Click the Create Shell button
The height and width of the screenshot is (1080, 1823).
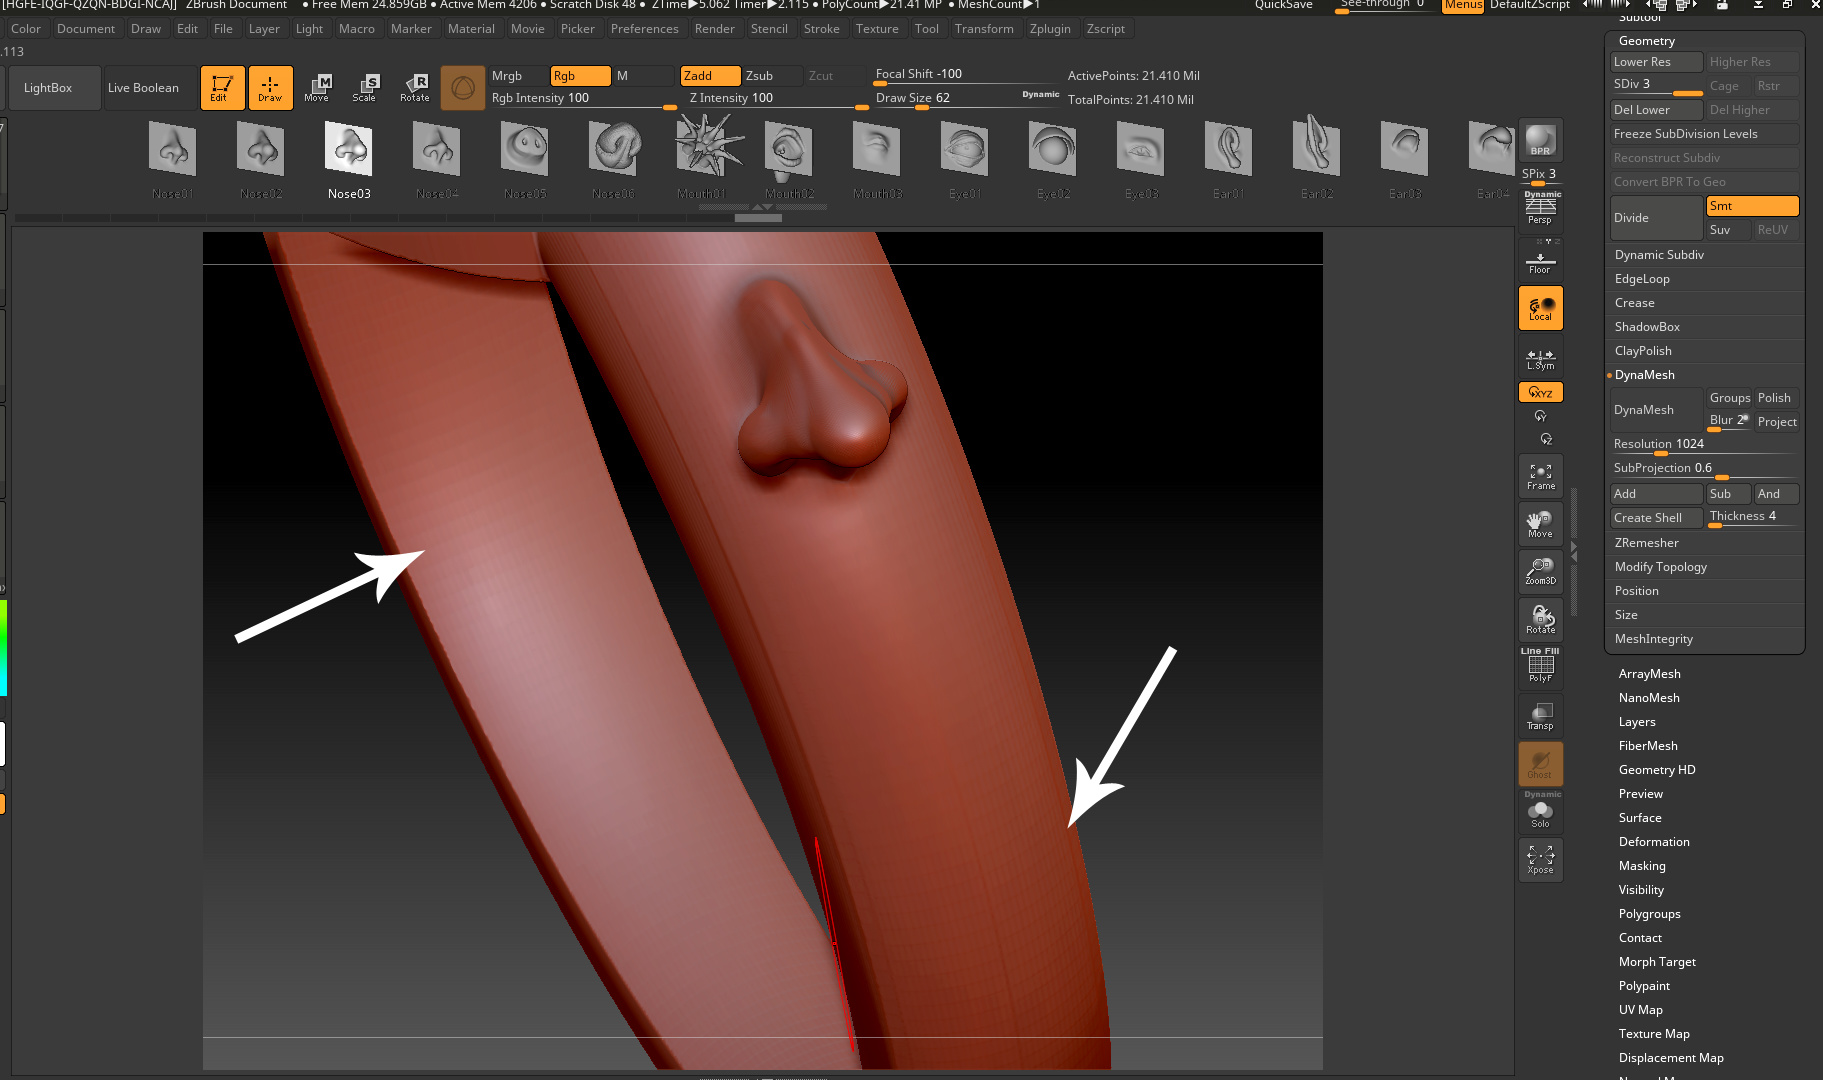1656,518
